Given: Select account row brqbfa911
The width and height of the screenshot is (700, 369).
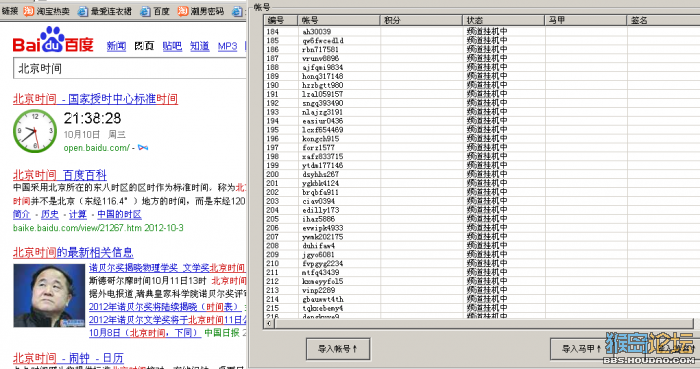Looking at the screenshot, I should [x=482, y=192].
